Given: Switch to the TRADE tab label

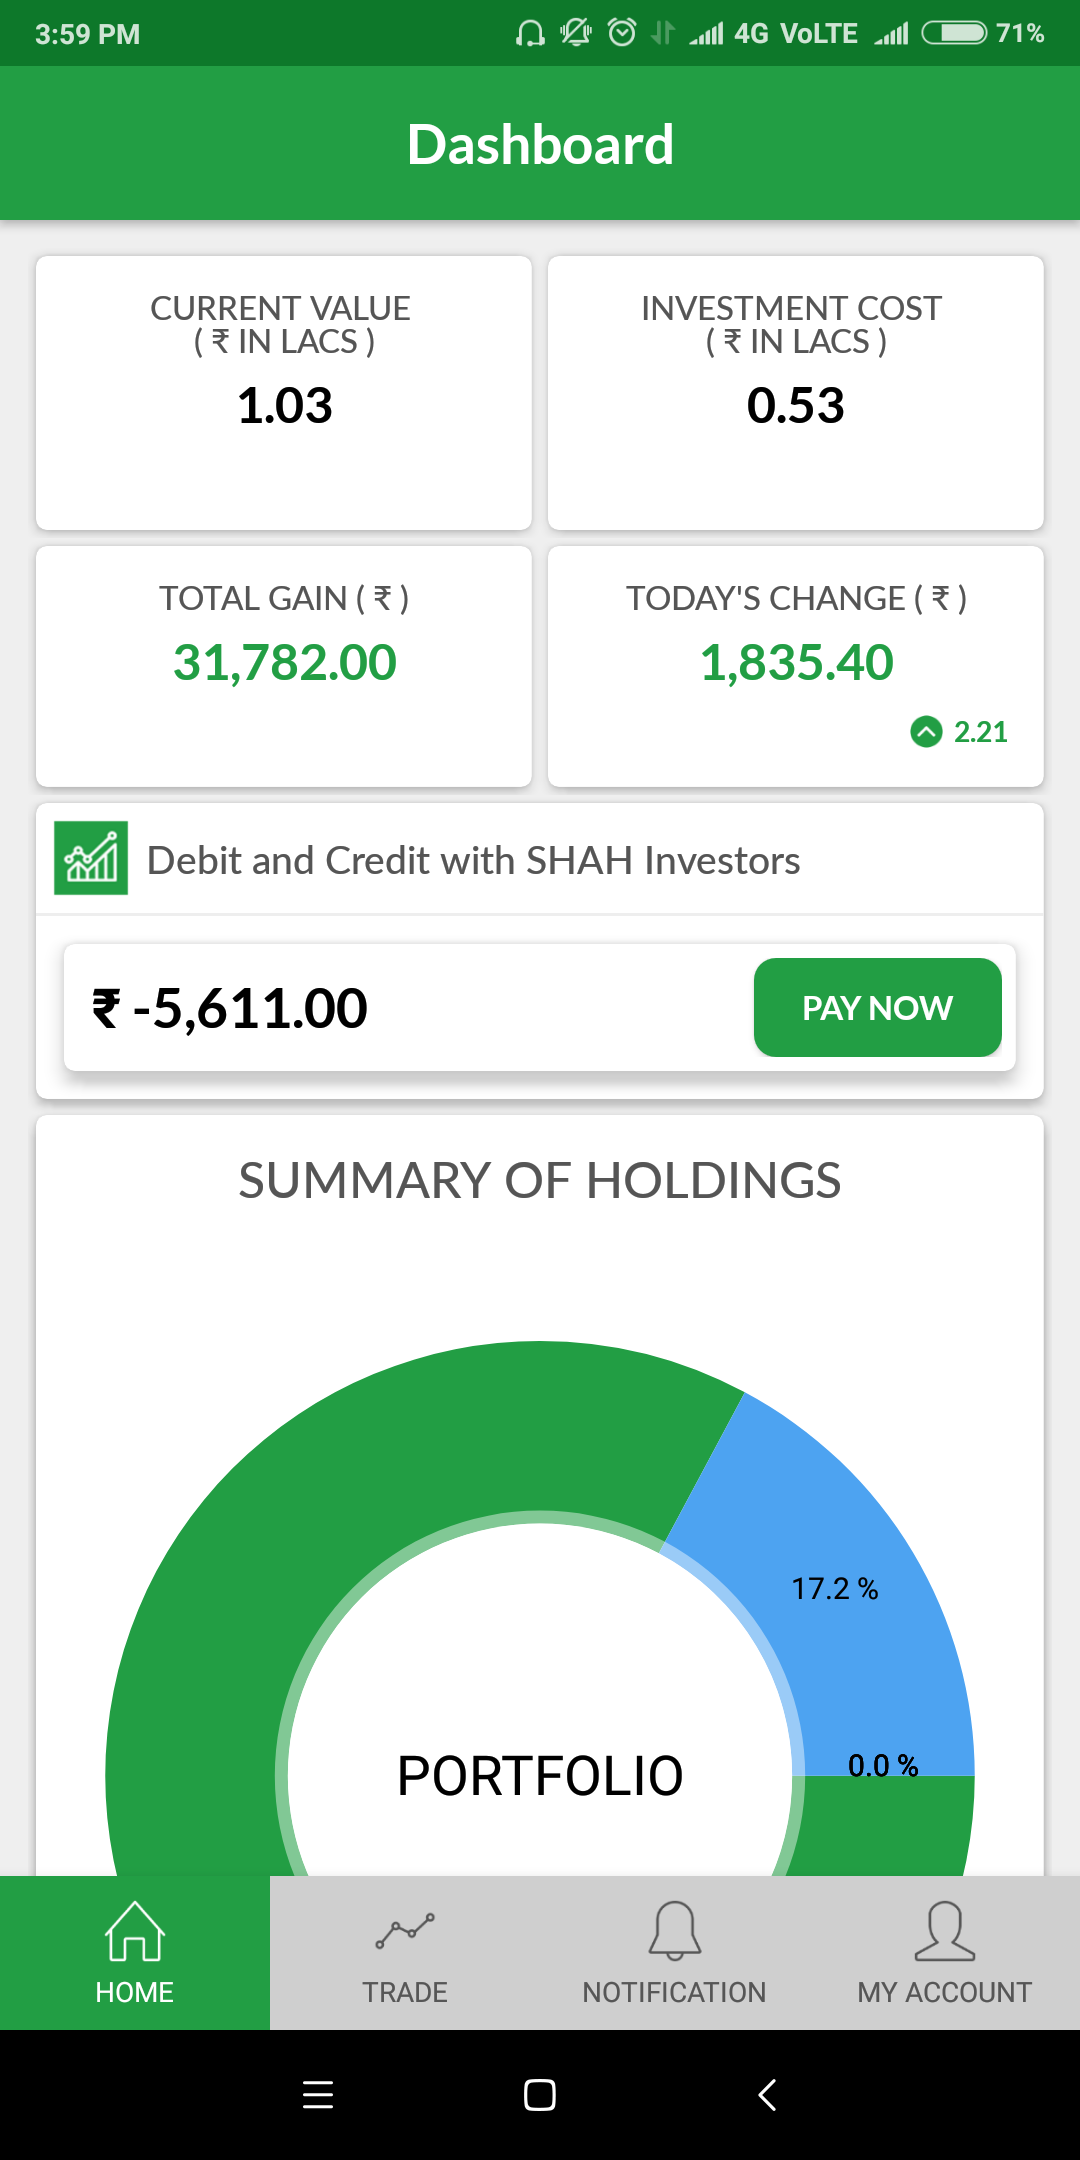Looking at the screenshot, I should click(405, 1992).
